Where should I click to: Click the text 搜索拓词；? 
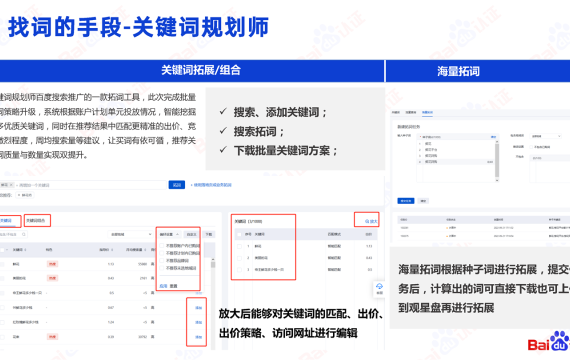tap(258, 131)
